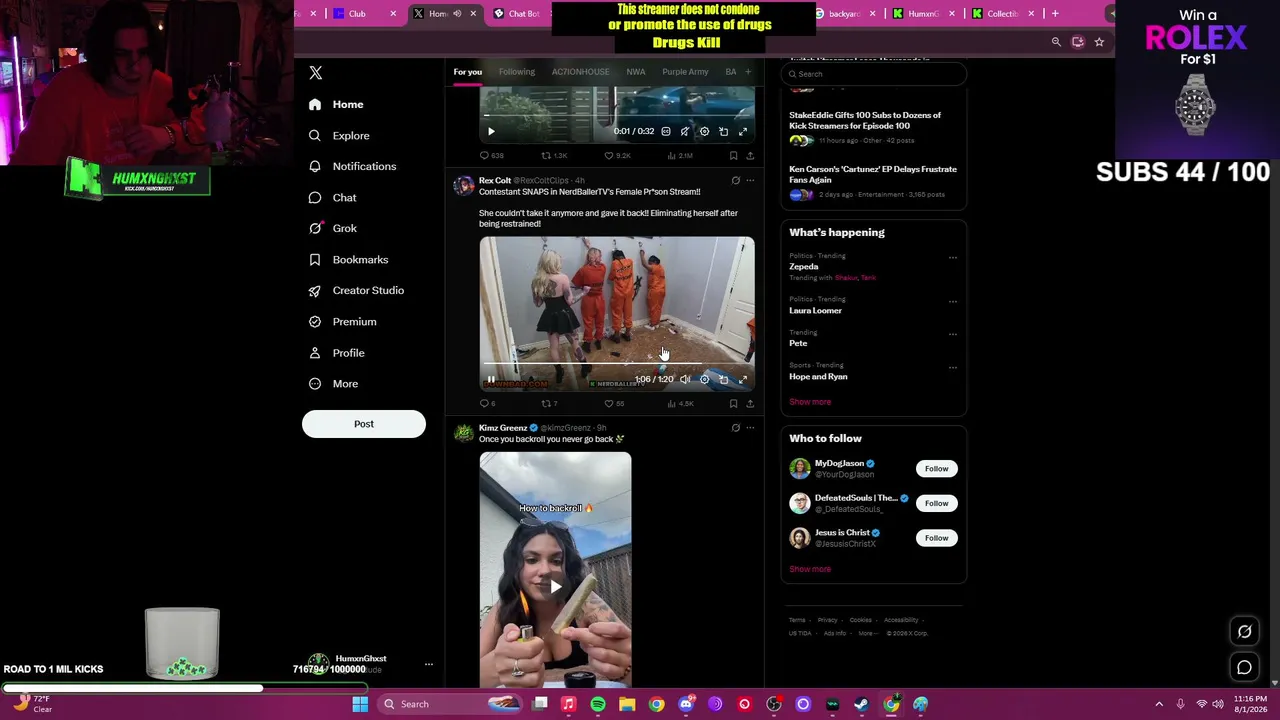
Task: Open more options on Kimz Greenz post
Action: 750,428
